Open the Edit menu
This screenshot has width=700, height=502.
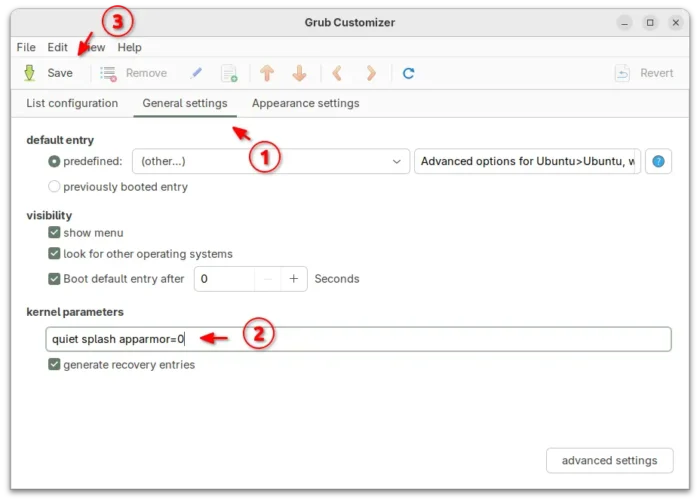[x=57, y=47]
